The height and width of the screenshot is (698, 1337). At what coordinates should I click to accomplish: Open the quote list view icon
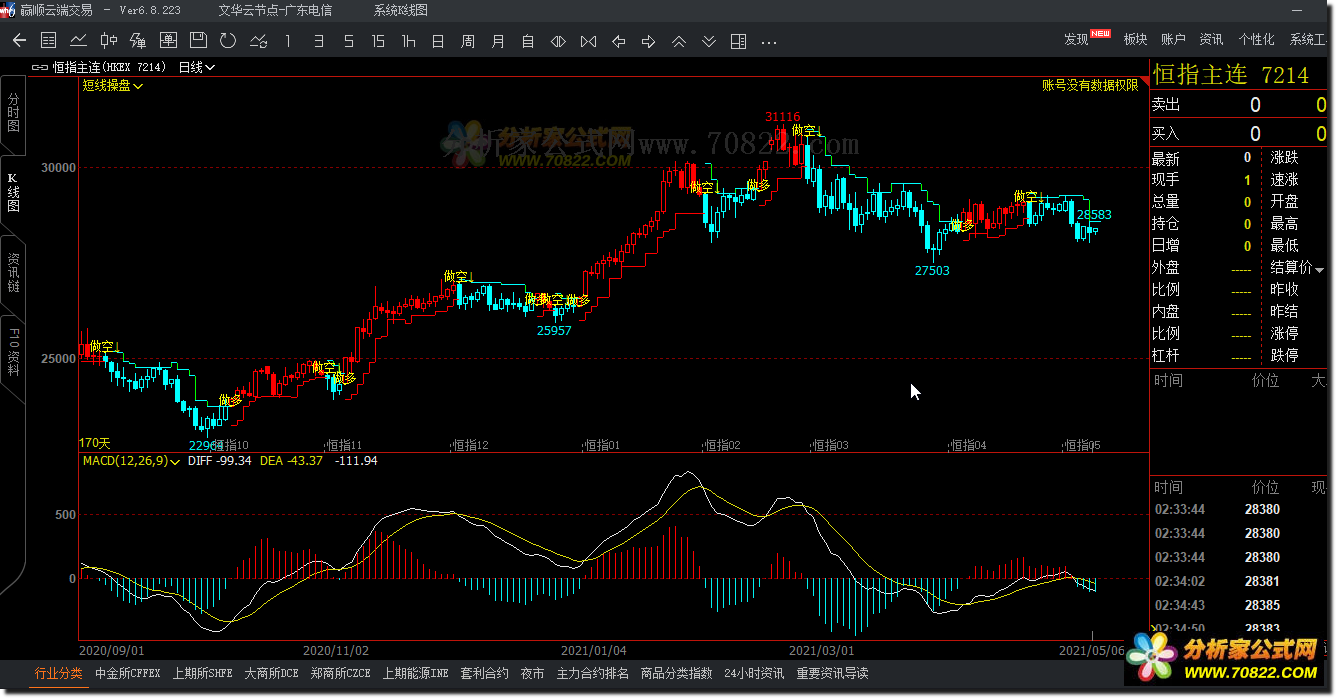pos(48,41)
